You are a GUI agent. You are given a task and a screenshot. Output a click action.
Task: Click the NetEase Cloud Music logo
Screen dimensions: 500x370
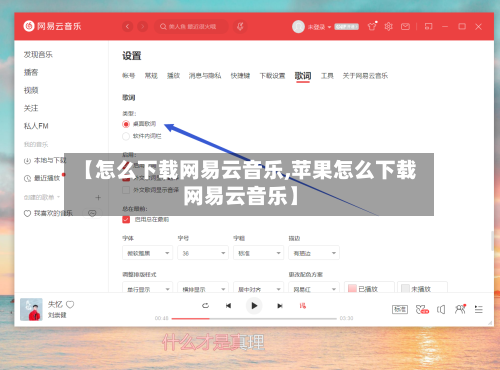point(52,26)
